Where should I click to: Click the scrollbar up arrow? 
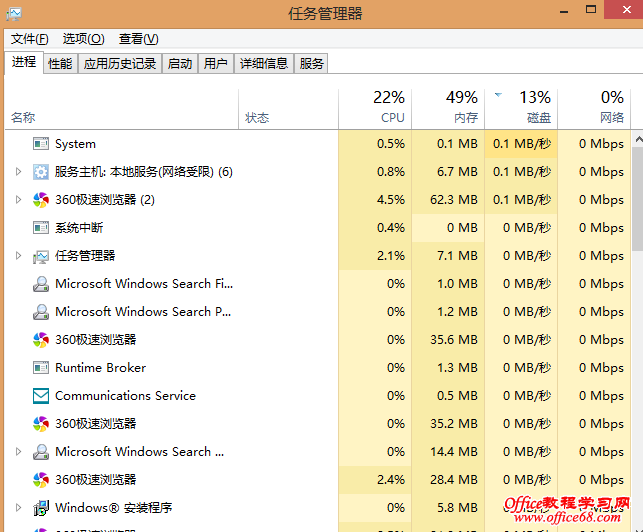(638, 139)
